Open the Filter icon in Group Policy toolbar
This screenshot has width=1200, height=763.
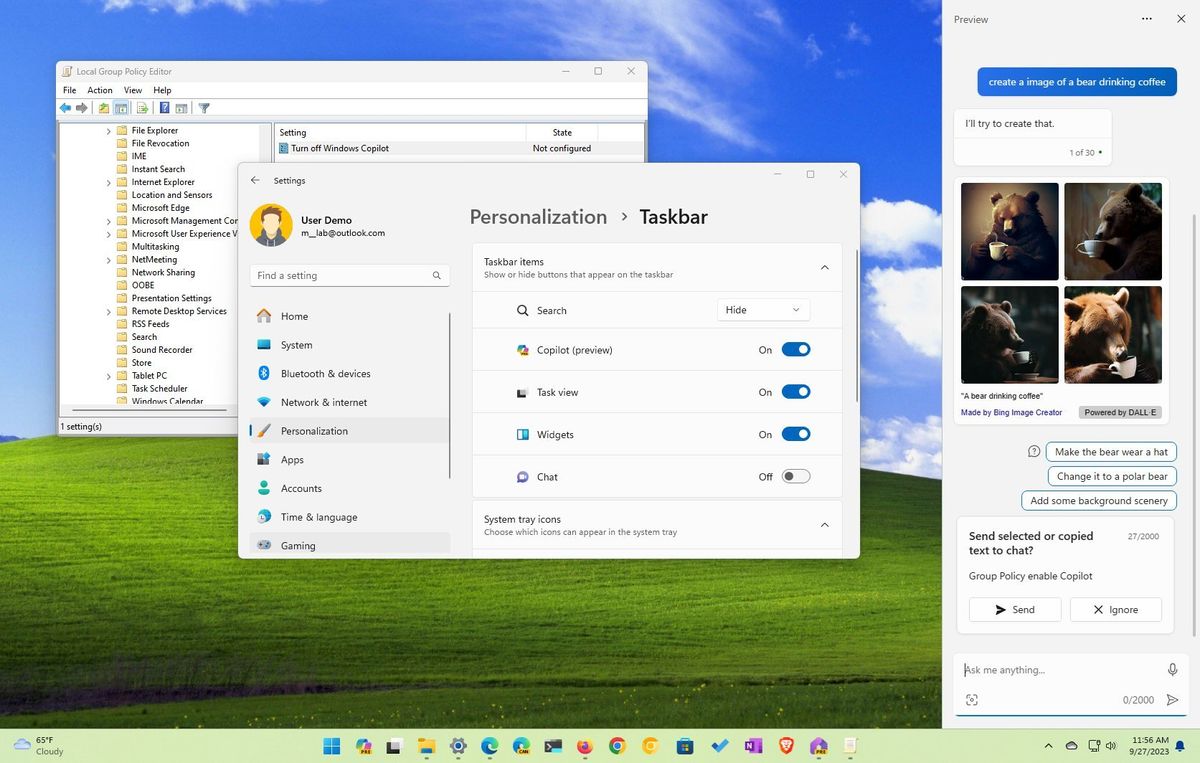(204, 108)
